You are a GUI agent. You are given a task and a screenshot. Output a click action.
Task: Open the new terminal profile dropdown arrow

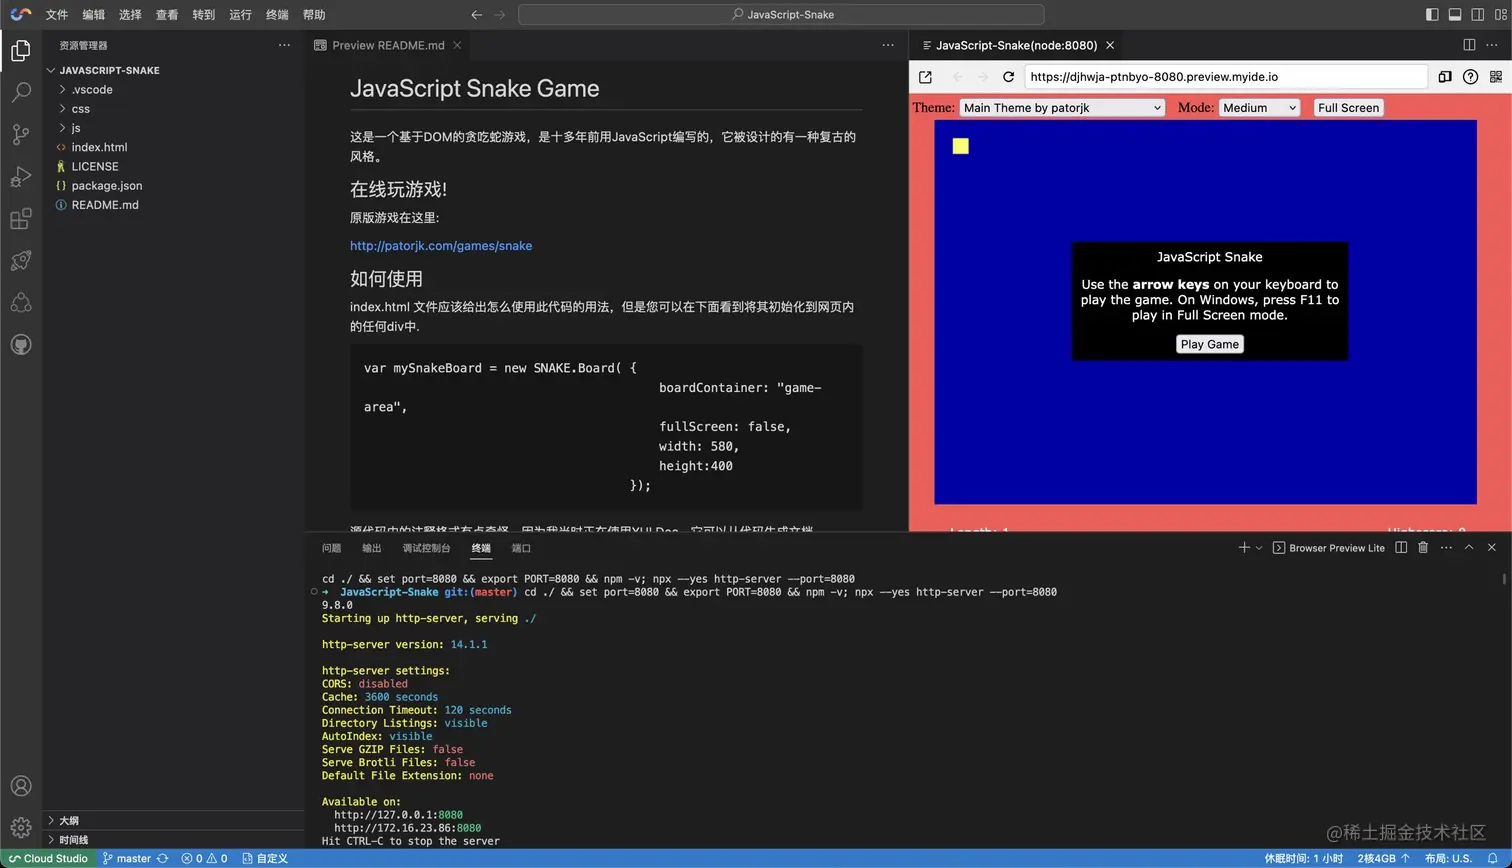click(1259, 548)
